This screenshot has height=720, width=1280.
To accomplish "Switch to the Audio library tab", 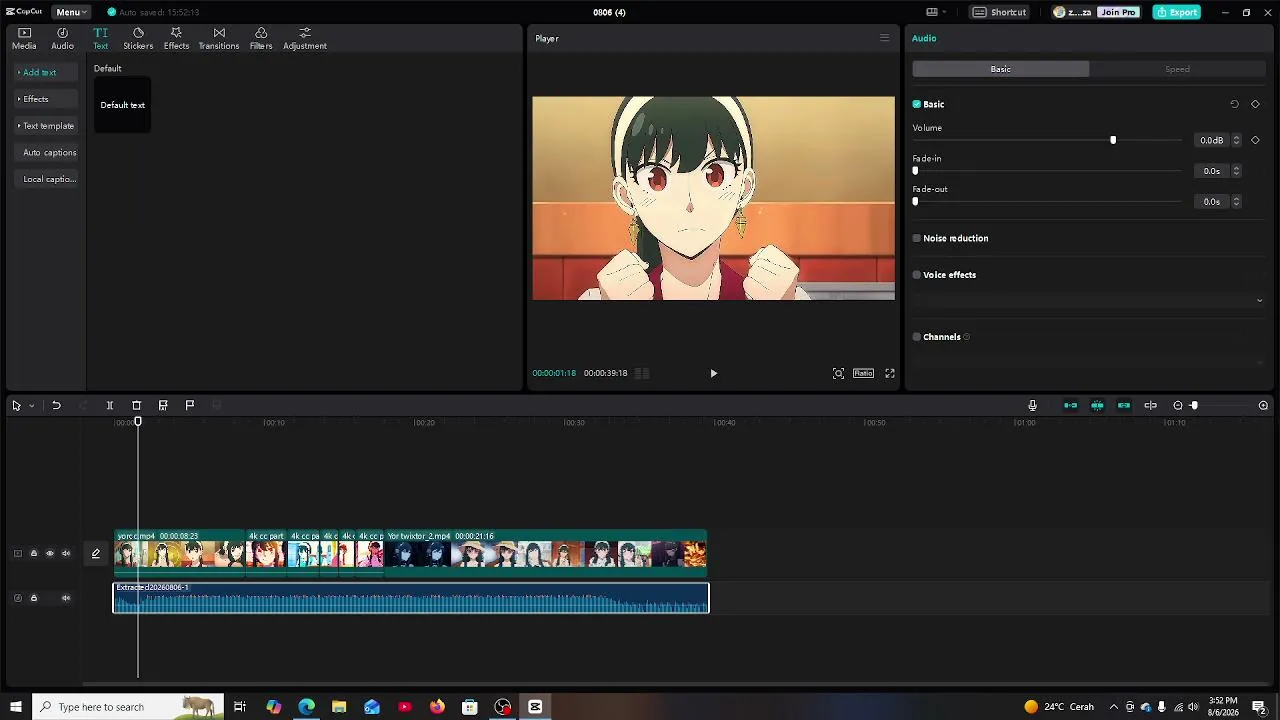I will tap(62, 39).
